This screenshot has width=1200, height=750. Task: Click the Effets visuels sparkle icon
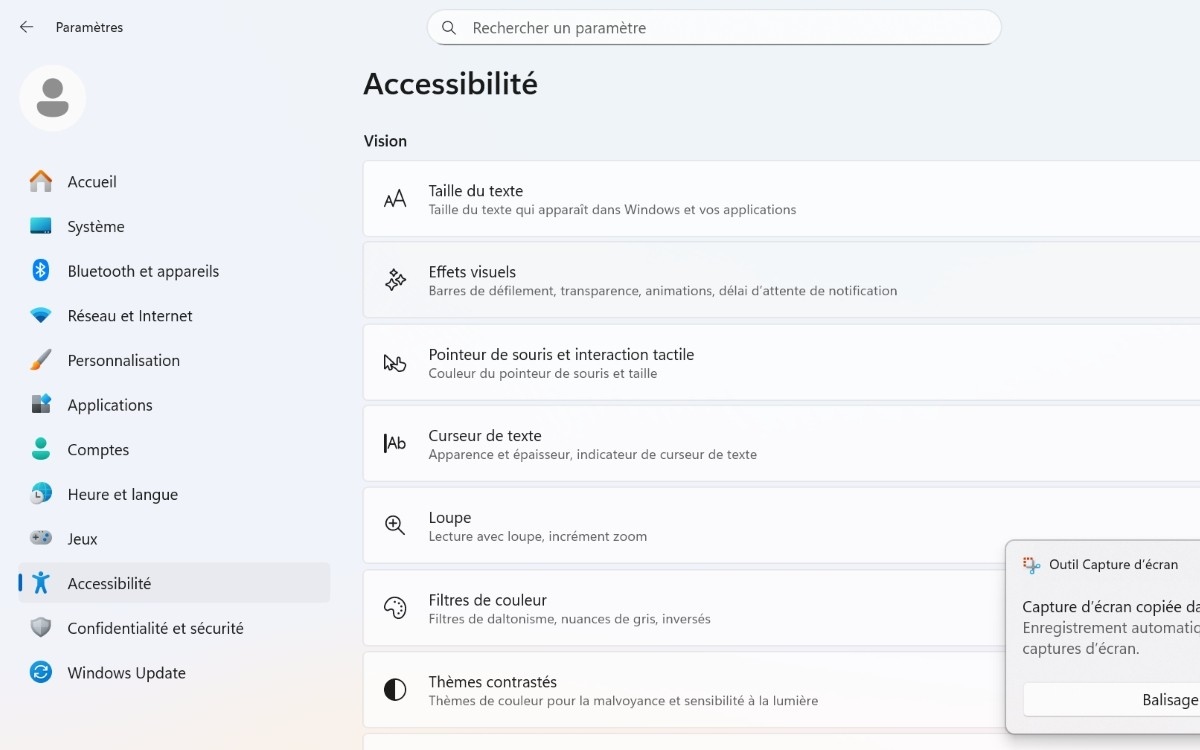point(394,280)
